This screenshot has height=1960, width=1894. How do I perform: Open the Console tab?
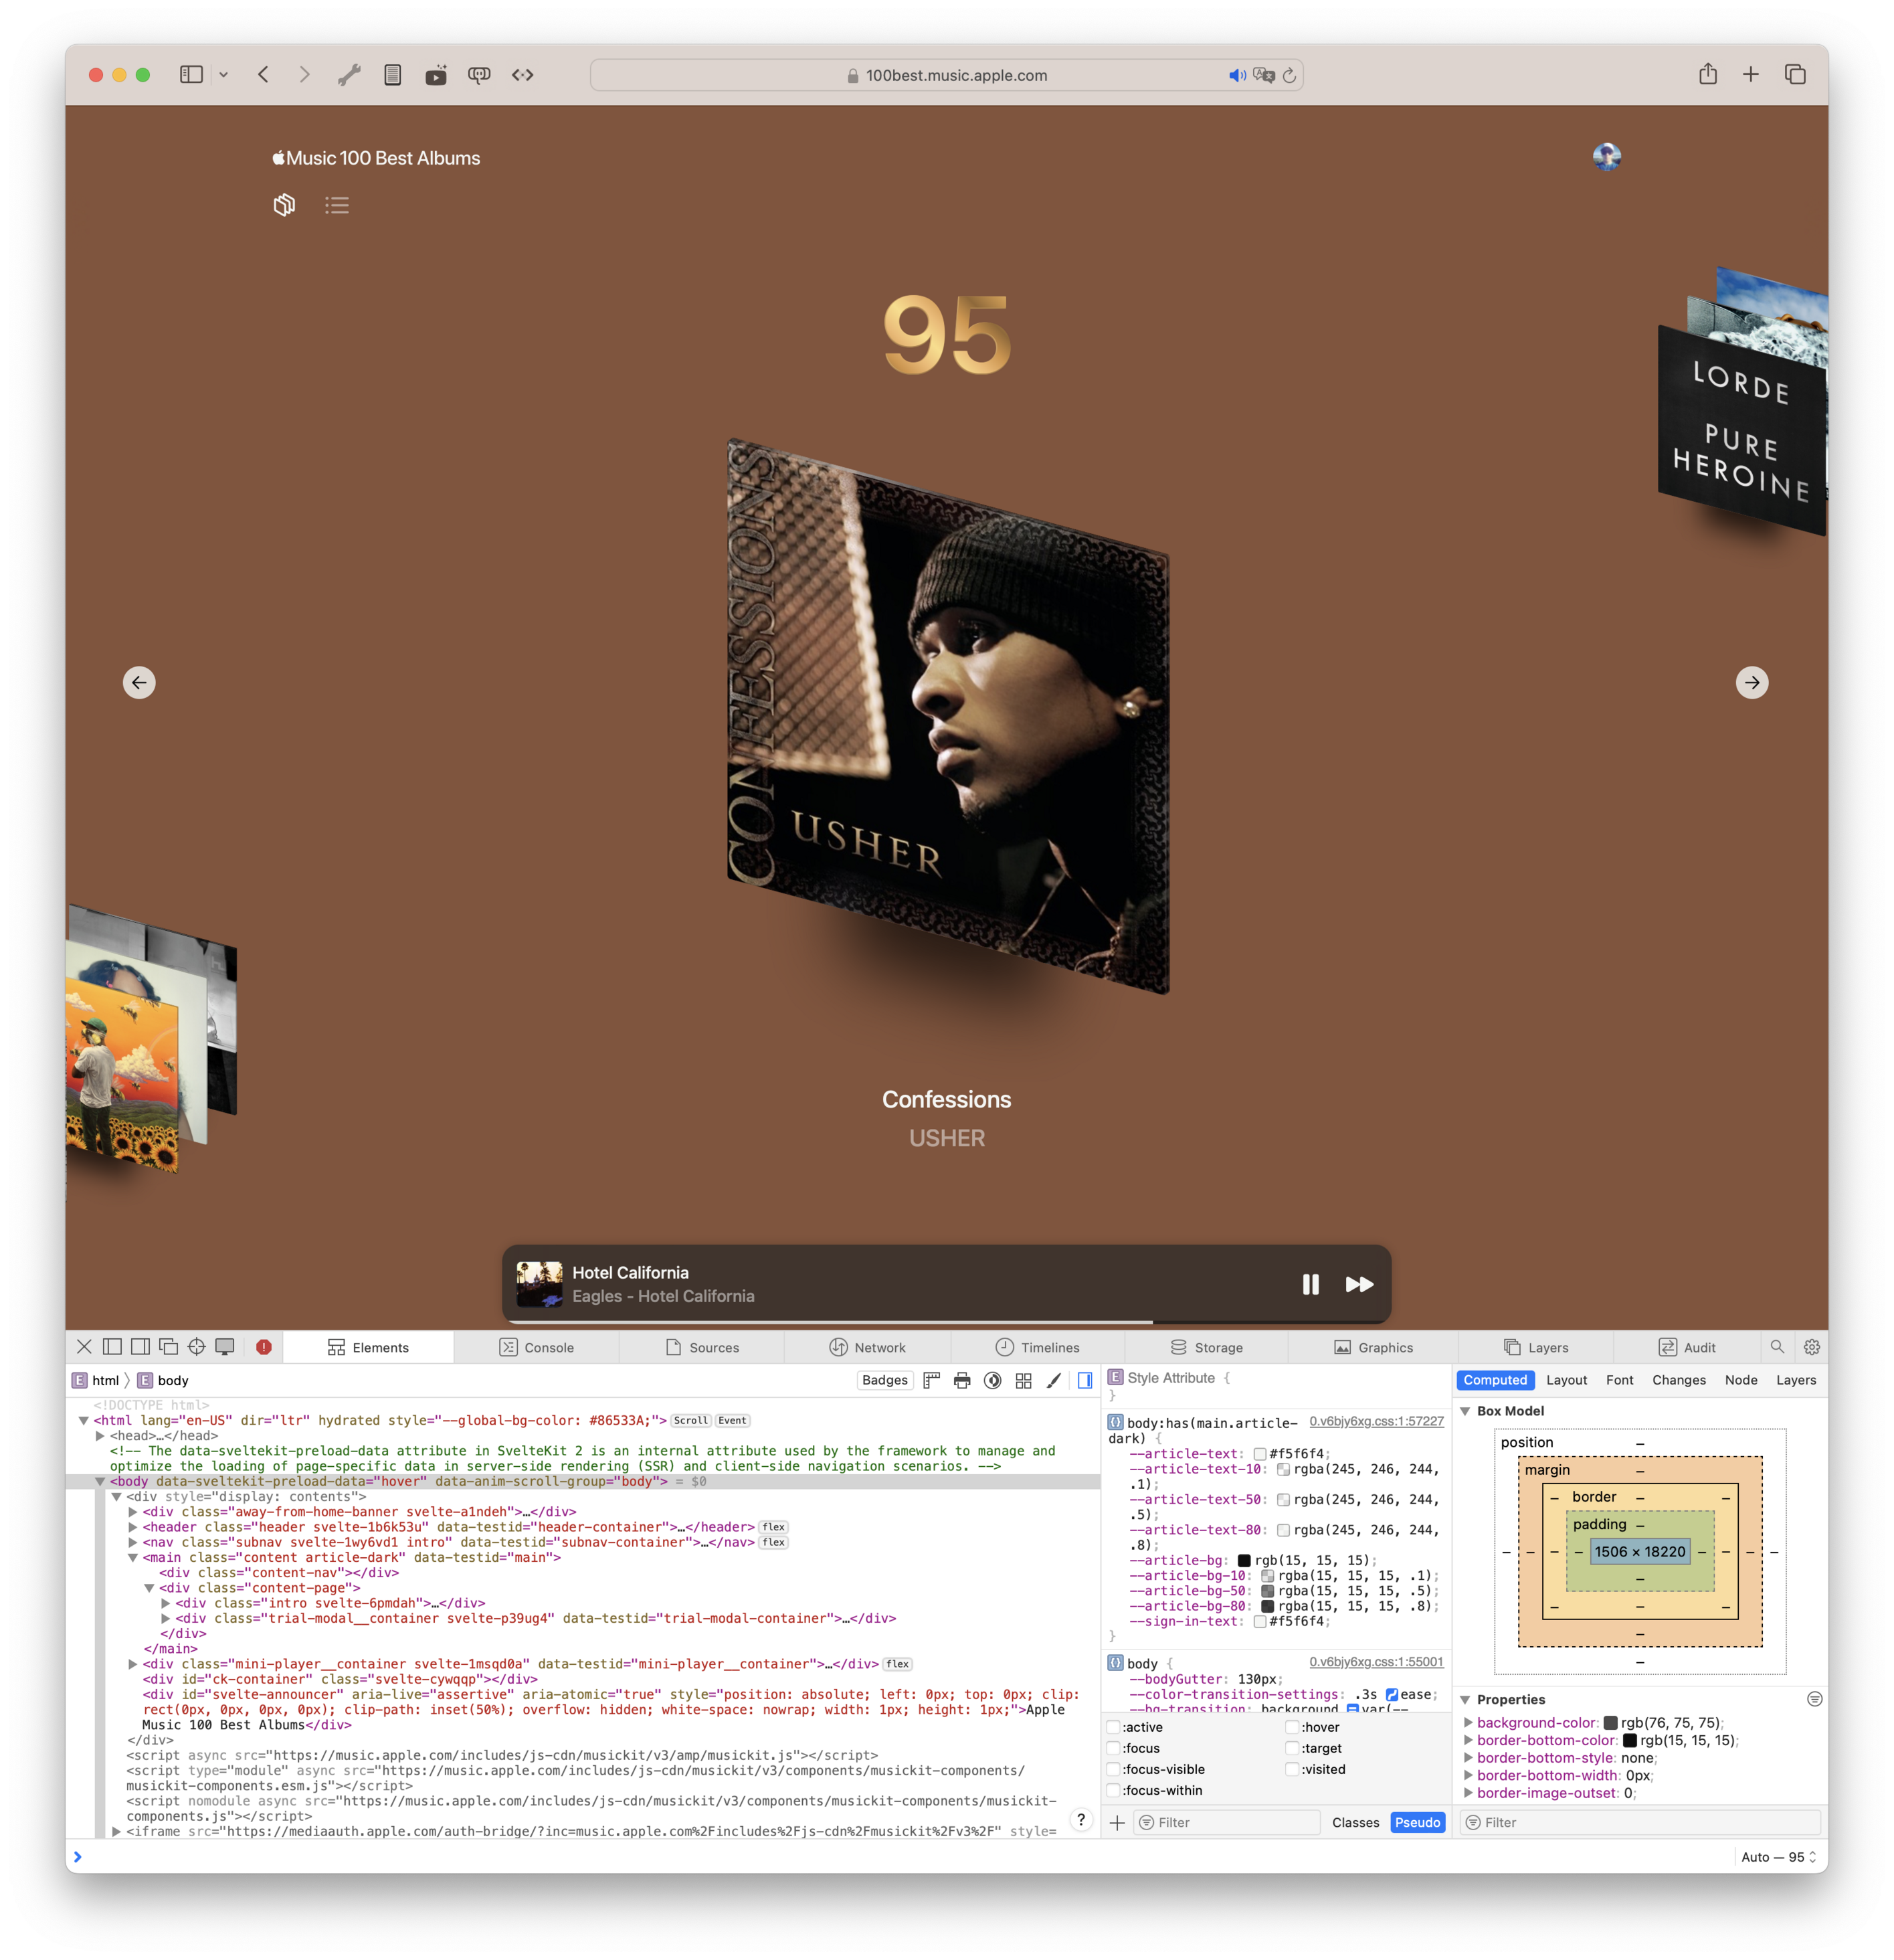(537, 1347)
